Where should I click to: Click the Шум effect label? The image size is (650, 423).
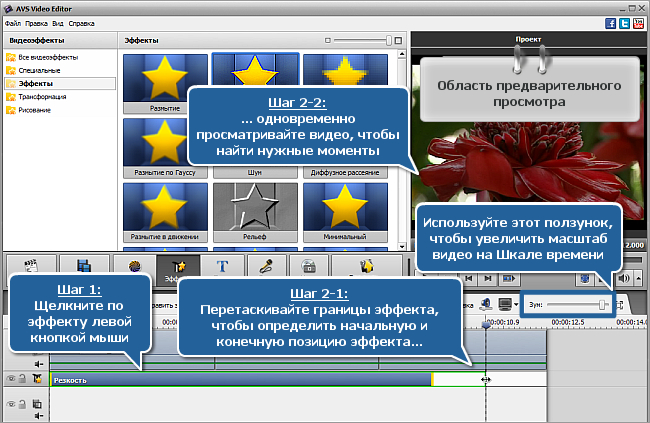coord(255,173)
